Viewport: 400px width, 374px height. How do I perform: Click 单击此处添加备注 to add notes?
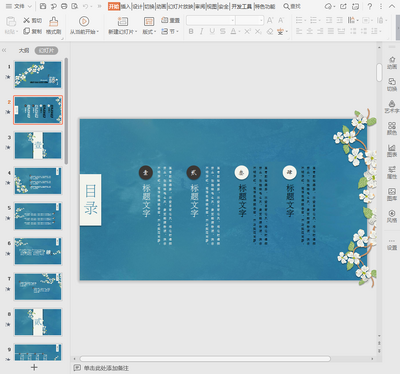click(106, 368)
